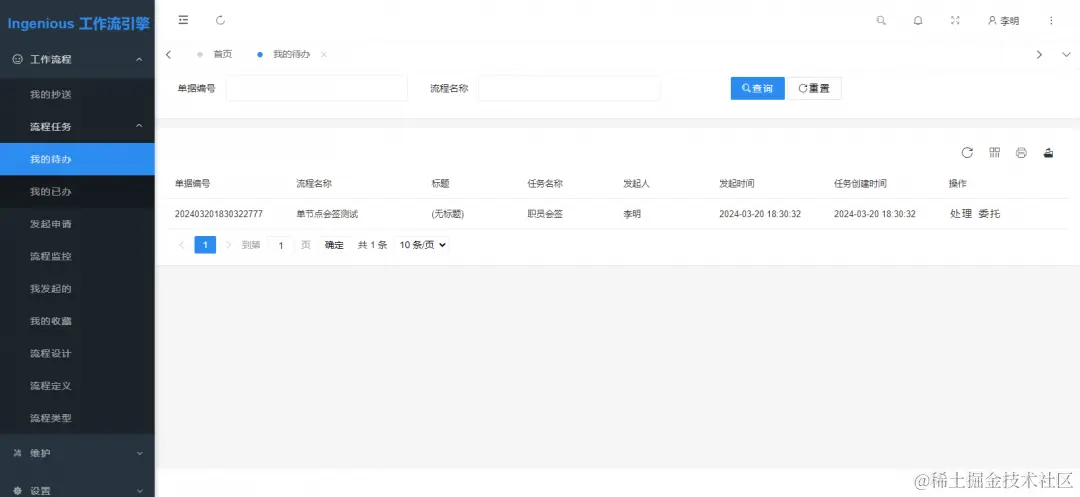Image resolution: width=1080 pixels, height=497 pixels.
Task: Collapse the 流程任务 submenu
Action: point(77,127)
